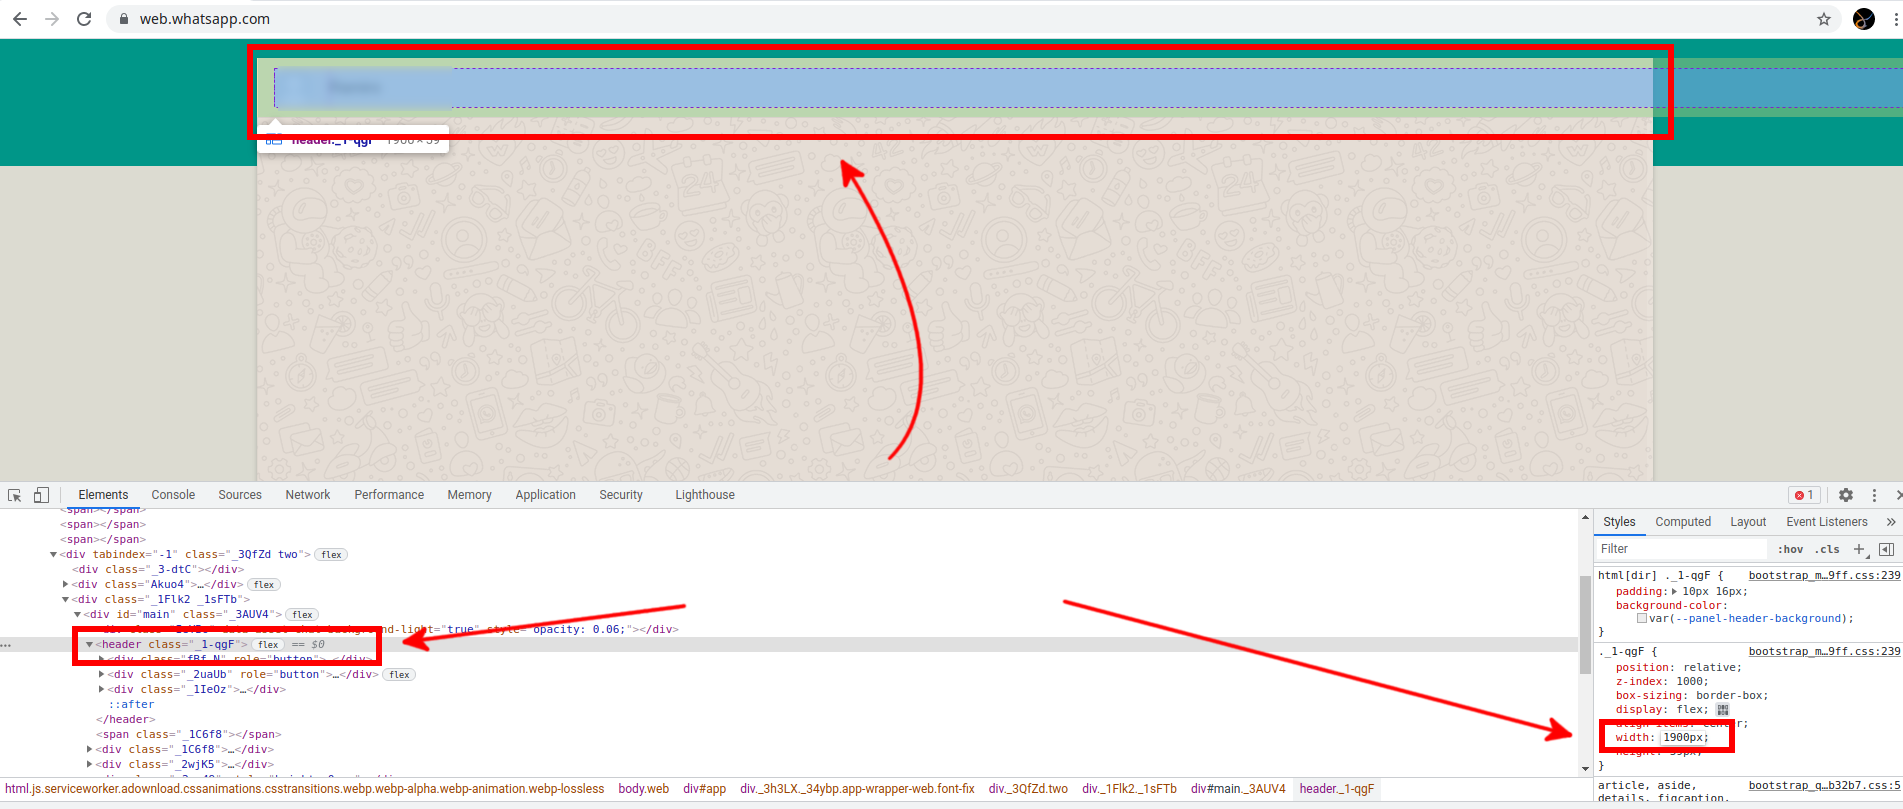Expand the div class Akuo4 node
The width and height of the screenshot is (1903, 809).
66,585
